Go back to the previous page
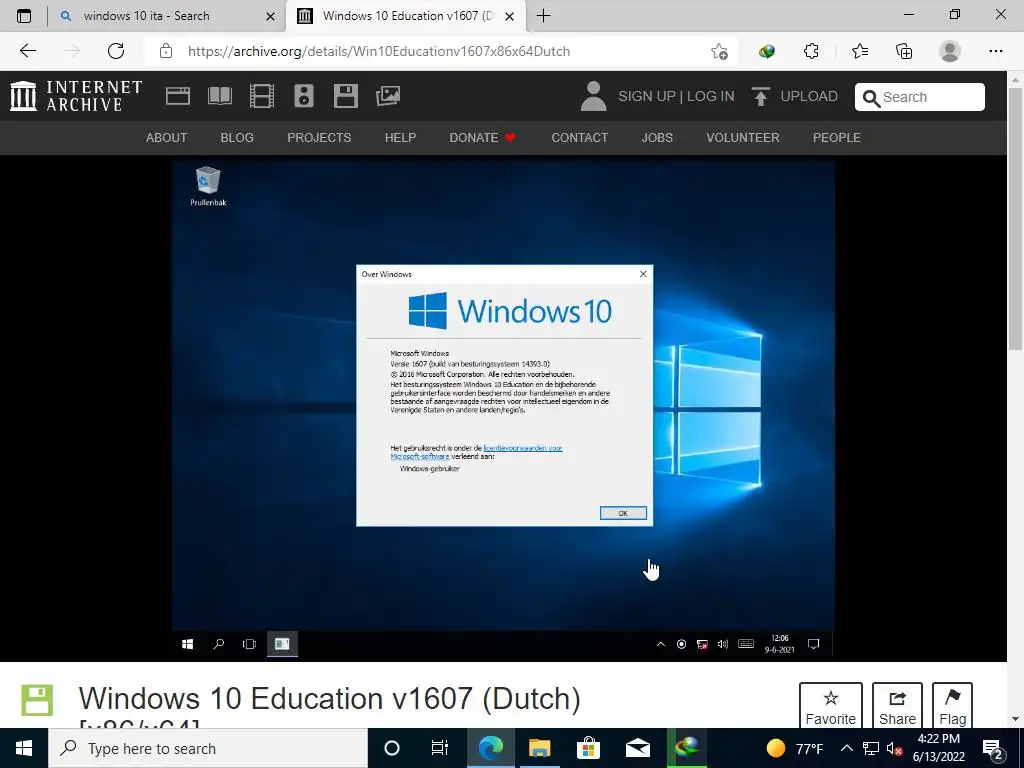The height and width of the screenshot is (768, 1024). pos(27,51)
